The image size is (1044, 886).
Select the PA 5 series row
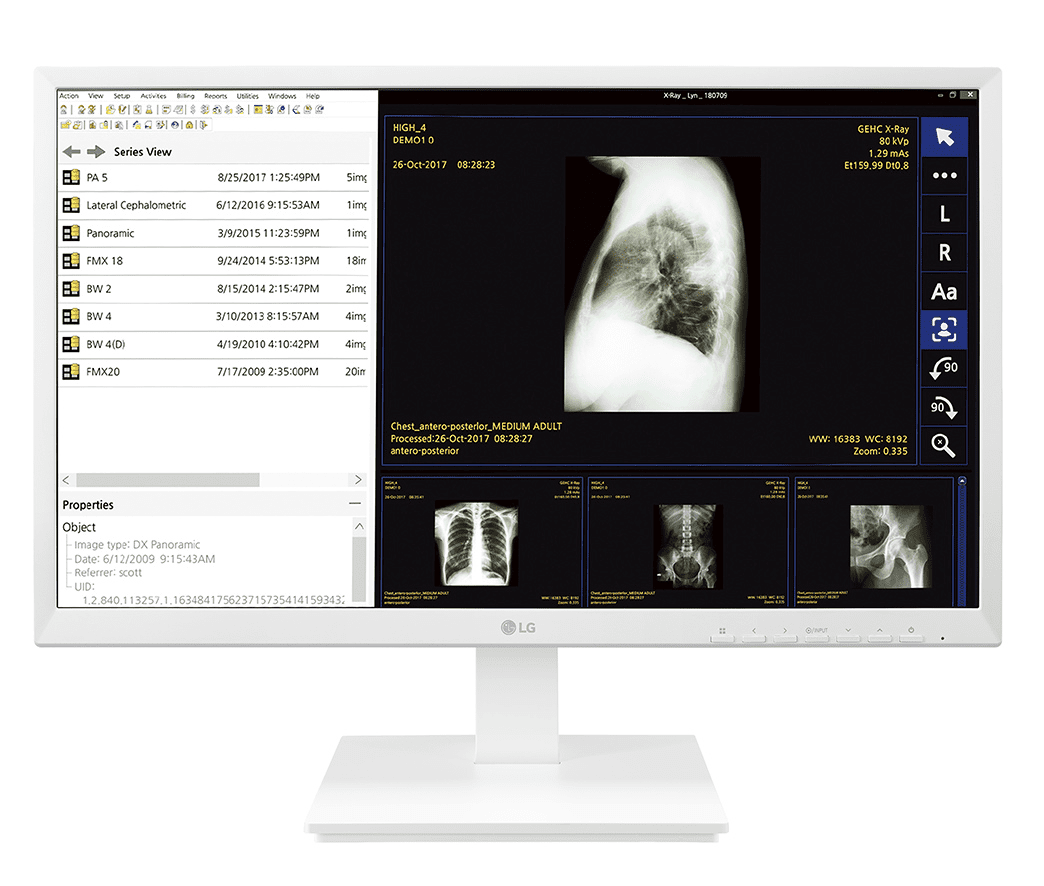click(213, 177)
